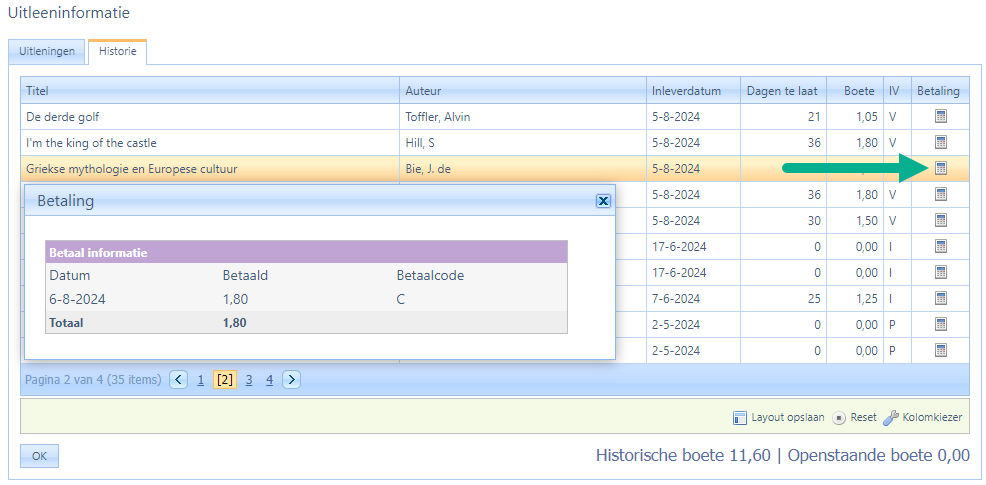
Task: Sort by Dagen te laat column header
Action: click(782, 91)
